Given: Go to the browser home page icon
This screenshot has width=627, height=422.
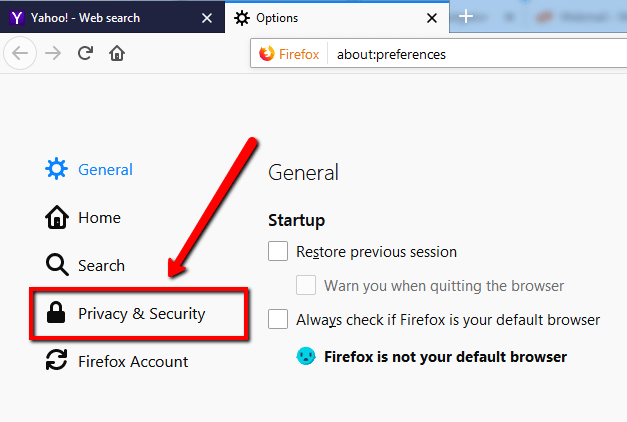Looking at the screenshot, I should (x=116, y=53).
